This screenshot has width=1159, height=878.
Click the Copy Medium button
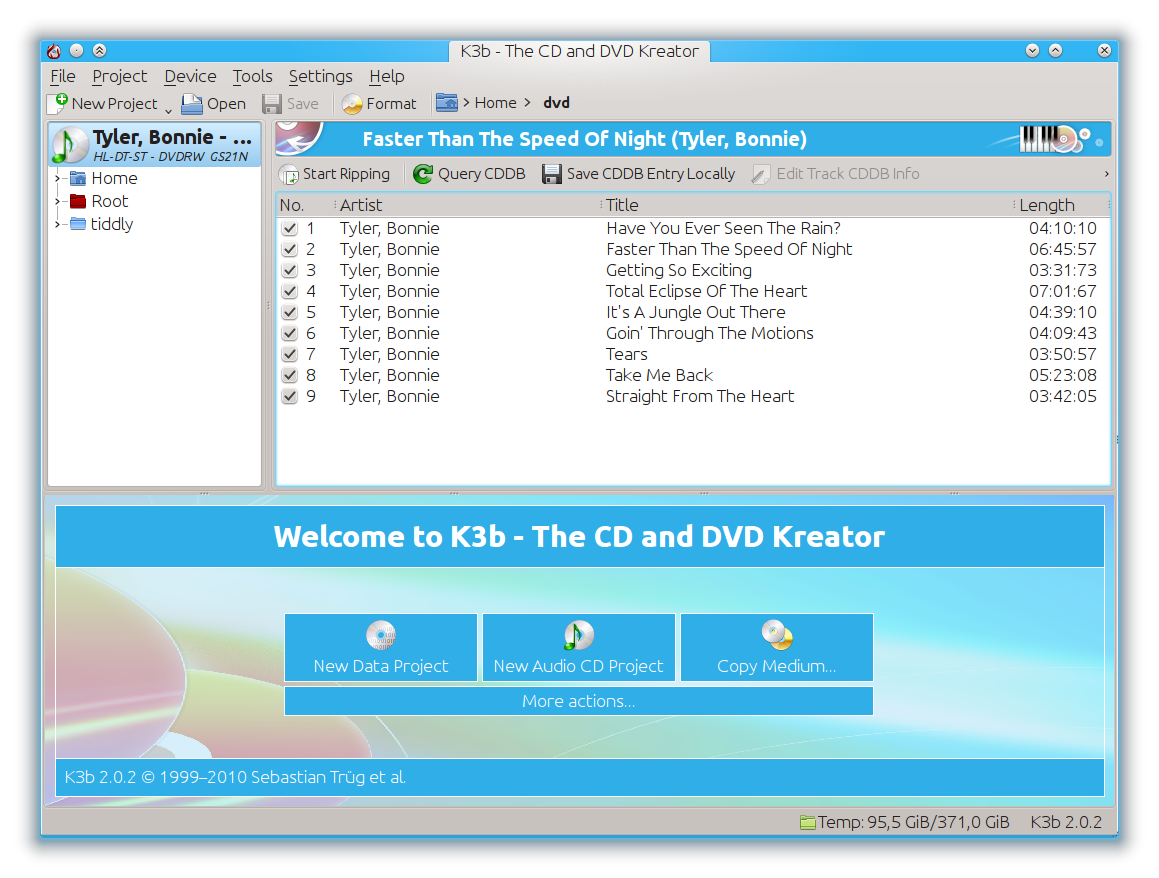click(777, 647)
